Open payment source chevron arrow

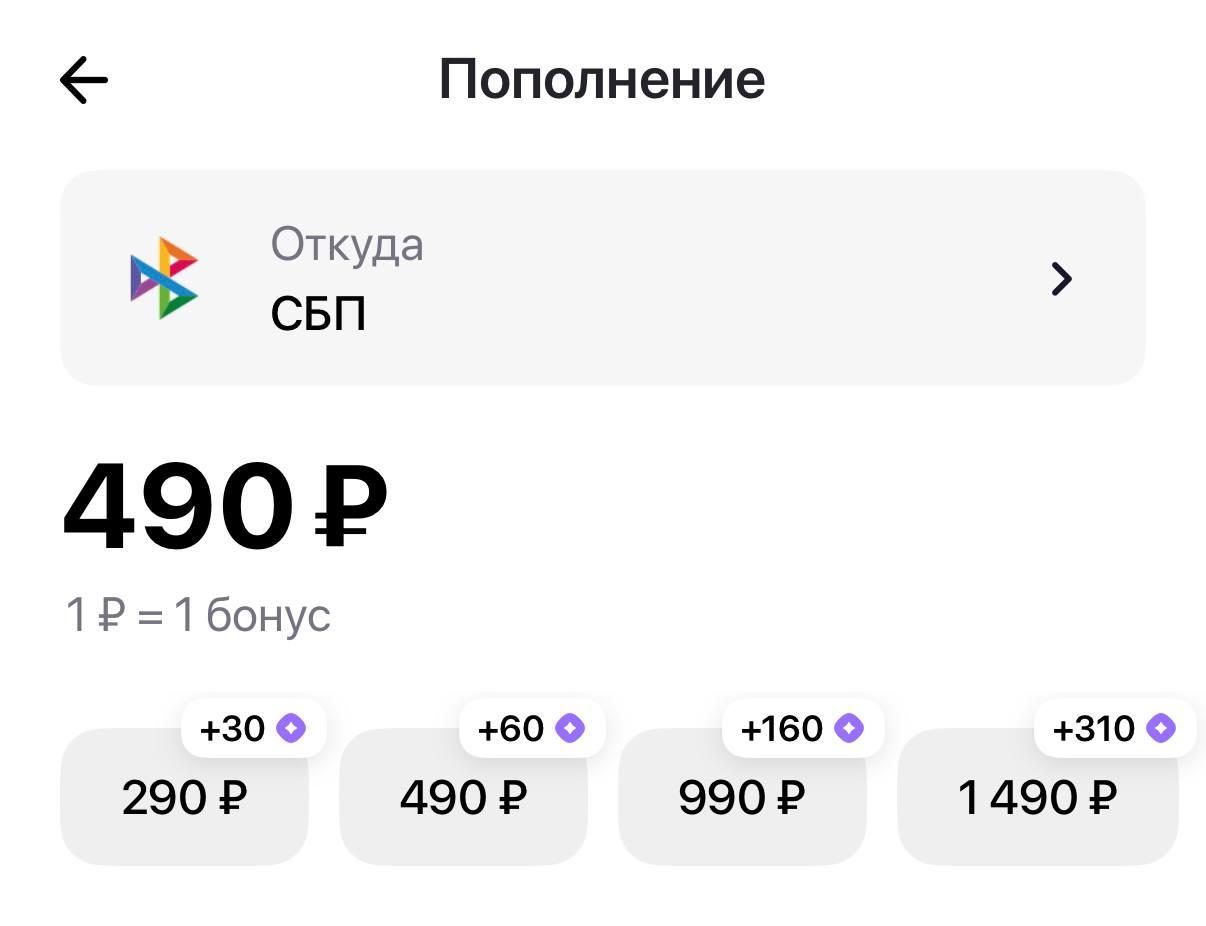click(x=1061, y=279)
